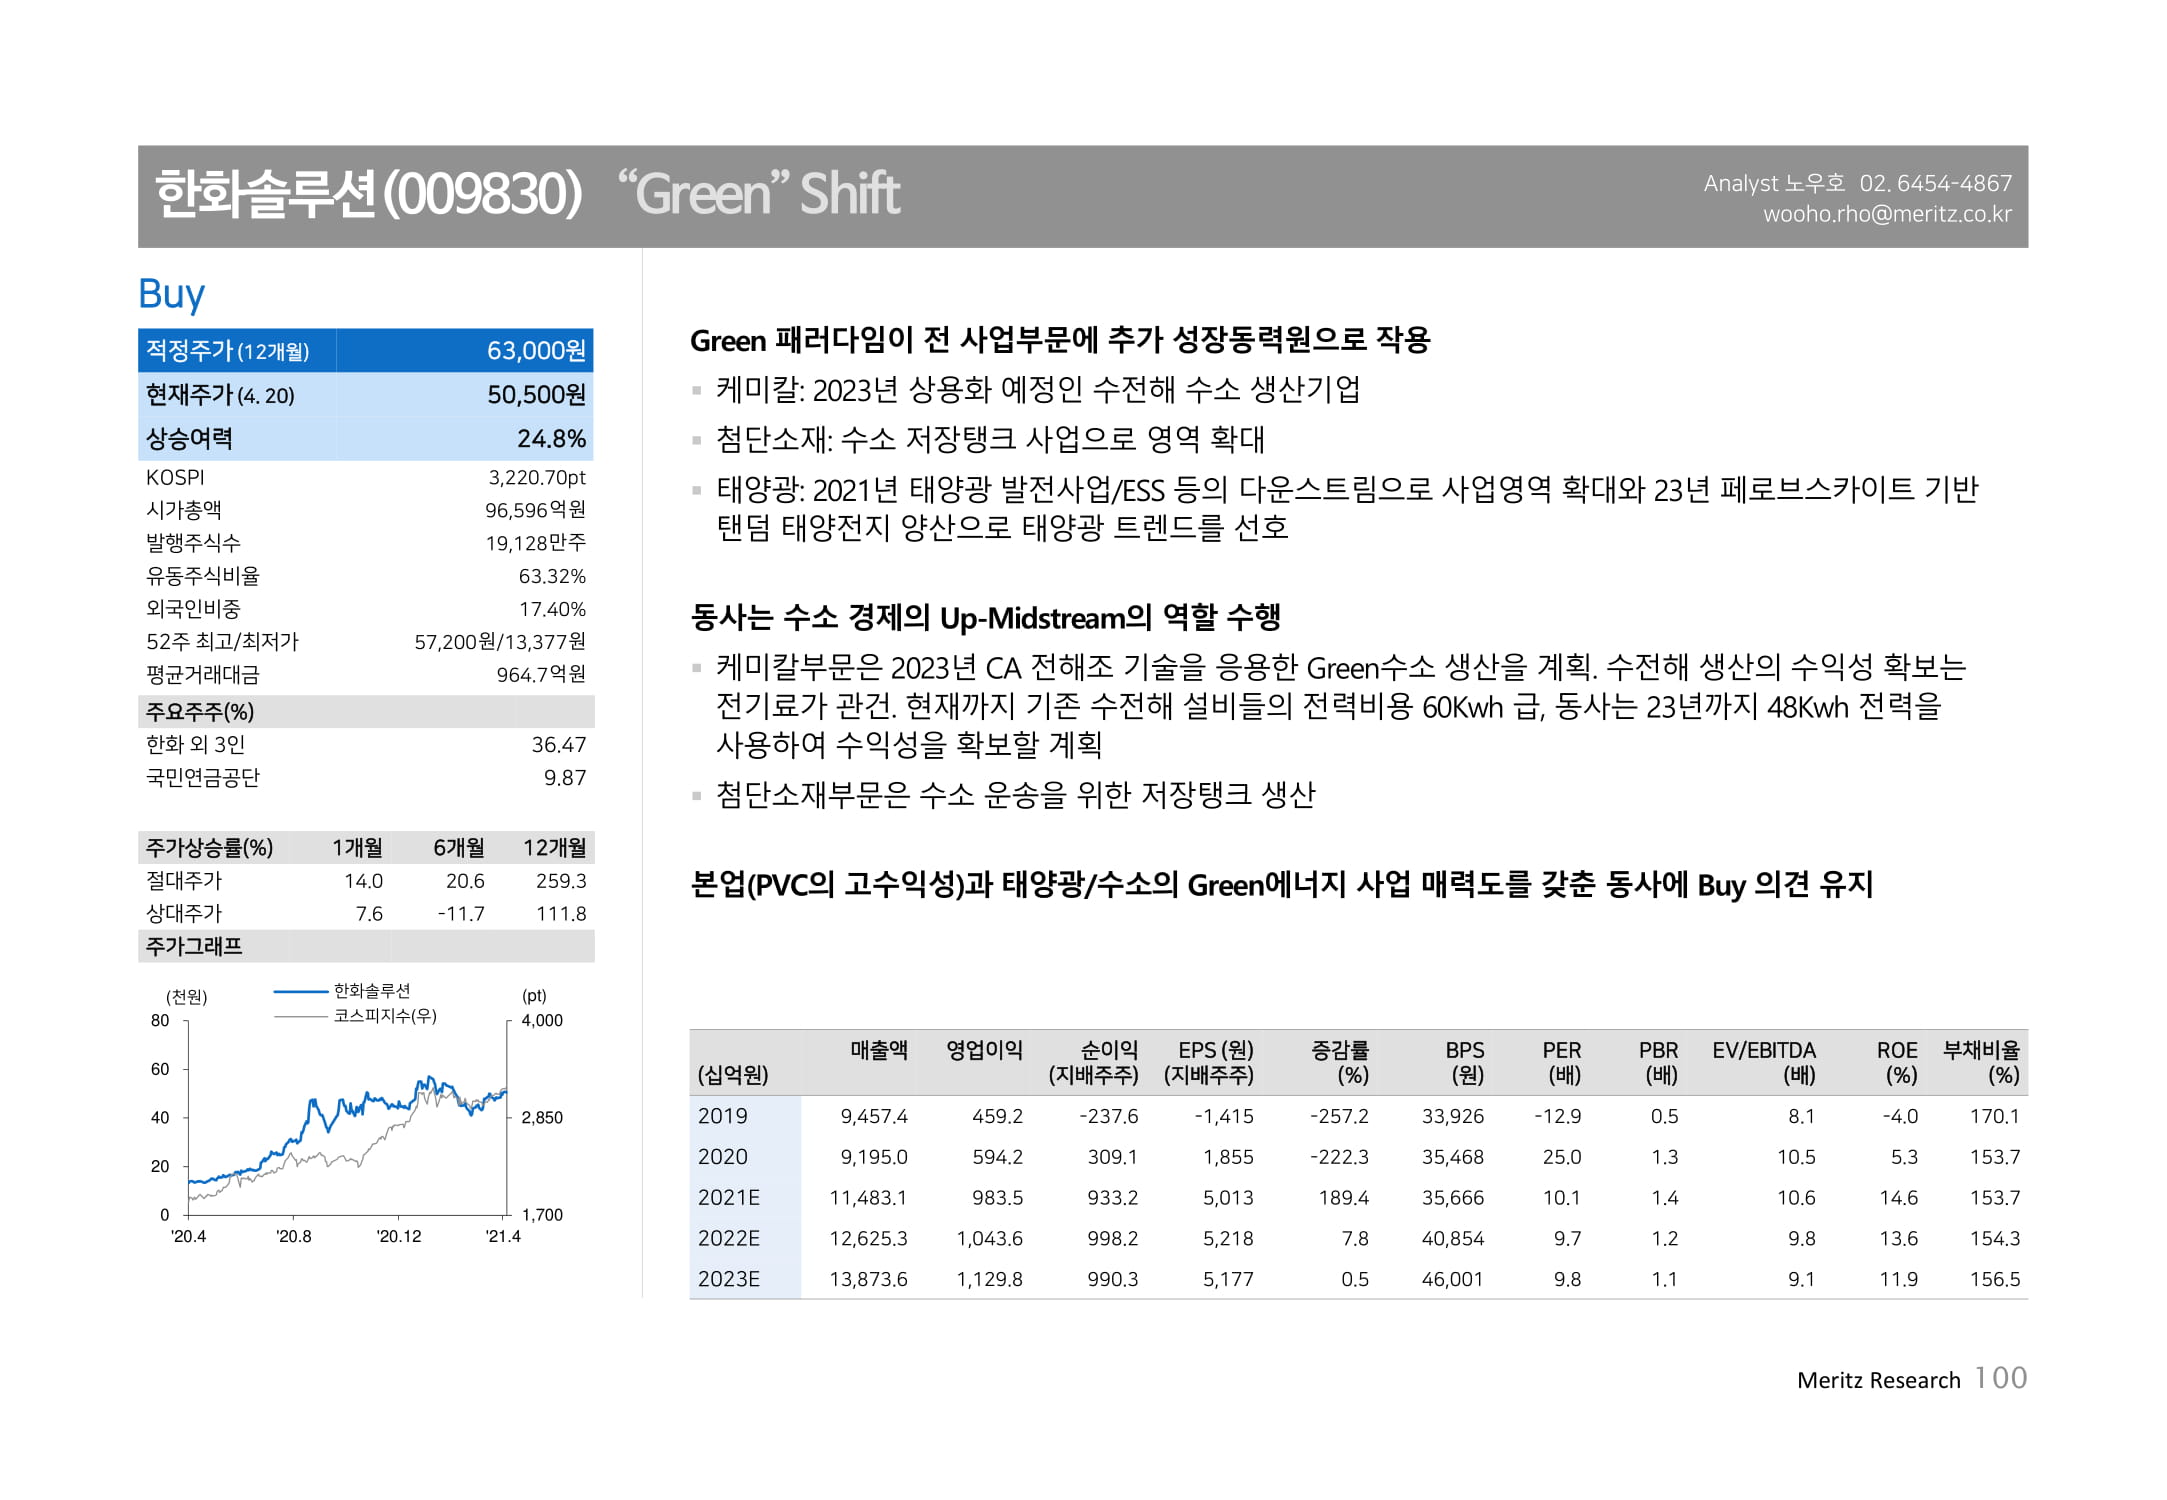The image size is (2167, 1500).
Task: Click the 코스피지수(우) gray legend line
Action: pos(300,1016)
